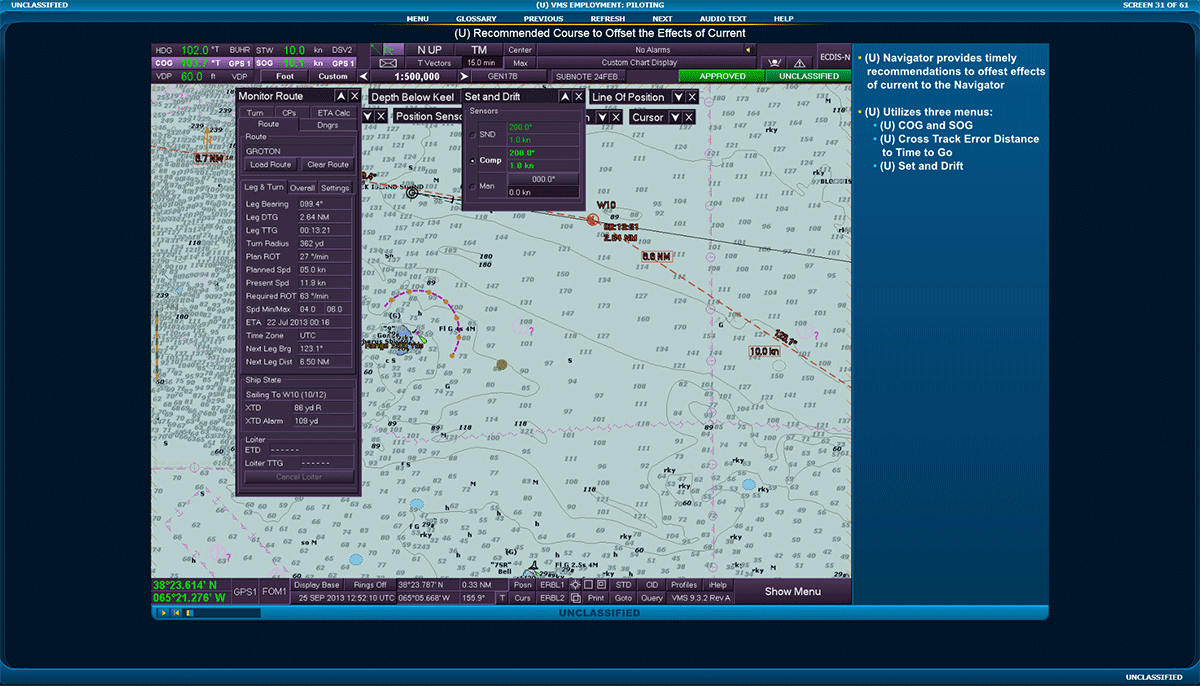Click Clear Route button
This screenshot has width=1200, height=686.
pyautogui.click(x=328, y=165)
